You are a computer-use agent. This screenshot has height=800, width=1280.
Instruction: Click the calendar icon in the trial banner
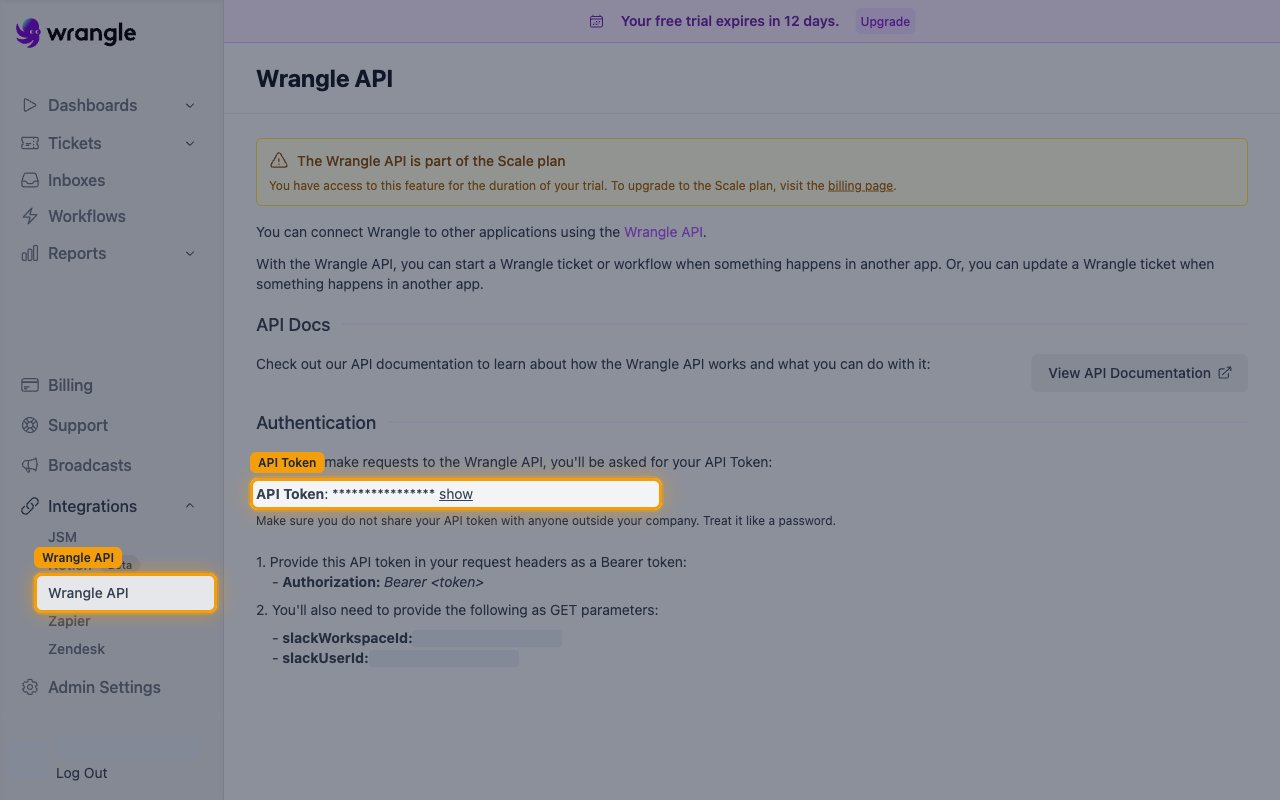(x=597, y=21)
